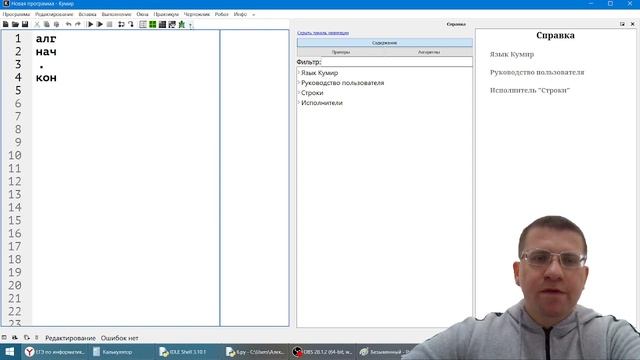Switch to OBS taskbar window
Screen dimensions: 640x360
322,352
